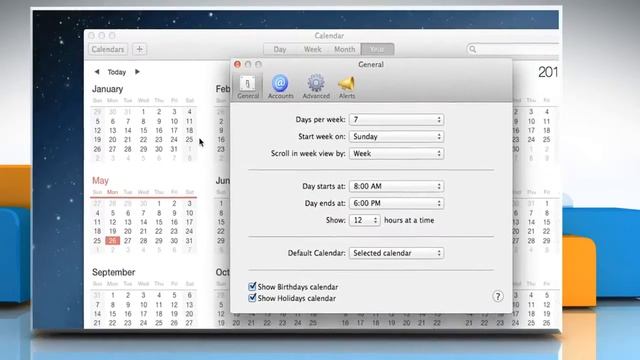Select September 10 in the year view
The height and width of the screenshot is (360, 640).
(x=143, y=305)
